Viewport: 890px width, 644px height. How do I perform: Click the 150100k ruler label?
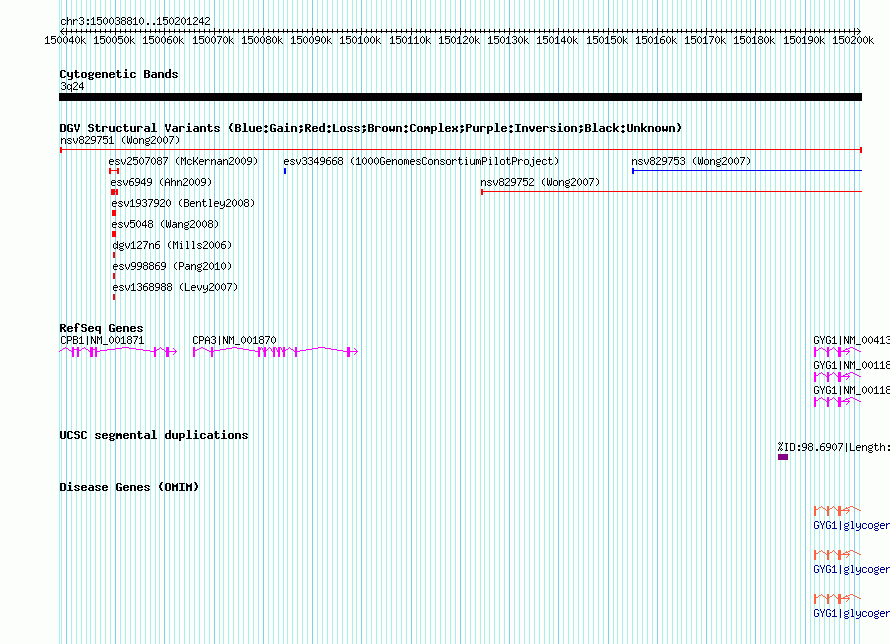click(x=360, y=40)
